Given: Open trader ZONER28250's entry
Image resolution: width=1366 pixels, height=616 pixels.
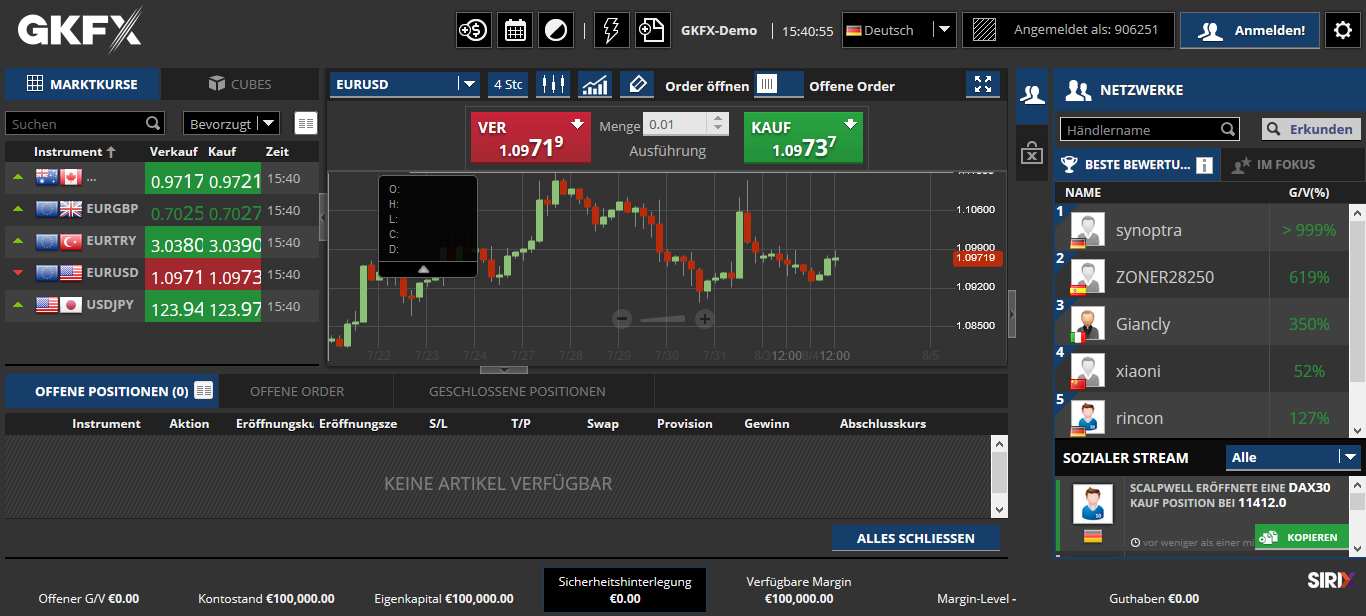Looking at the screenshot, I should (1201, 276).
